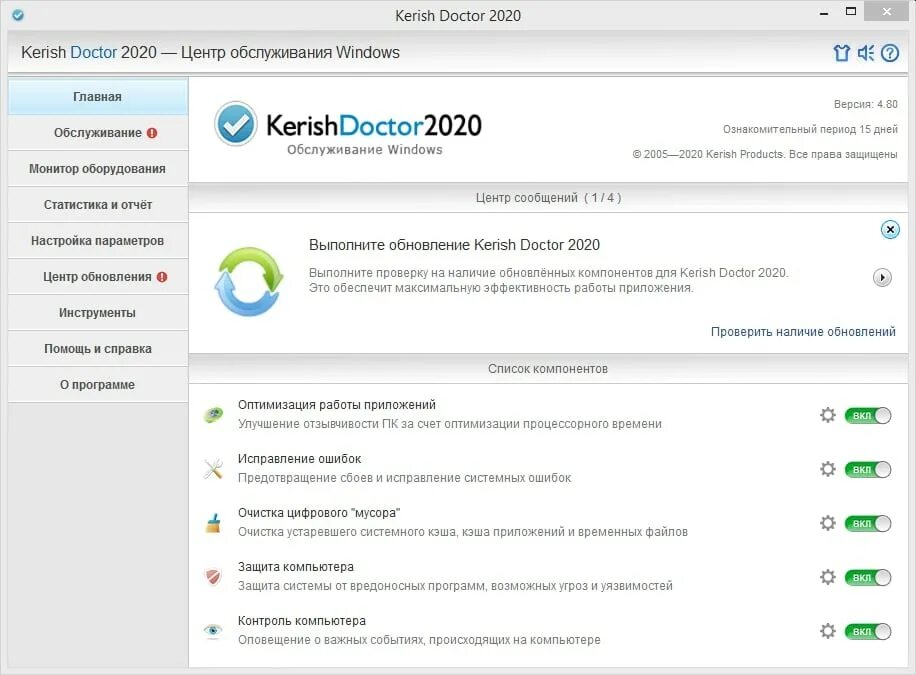
Task: Click the Очистка цифрового "мусора" title
Action: tap(319, 513)
